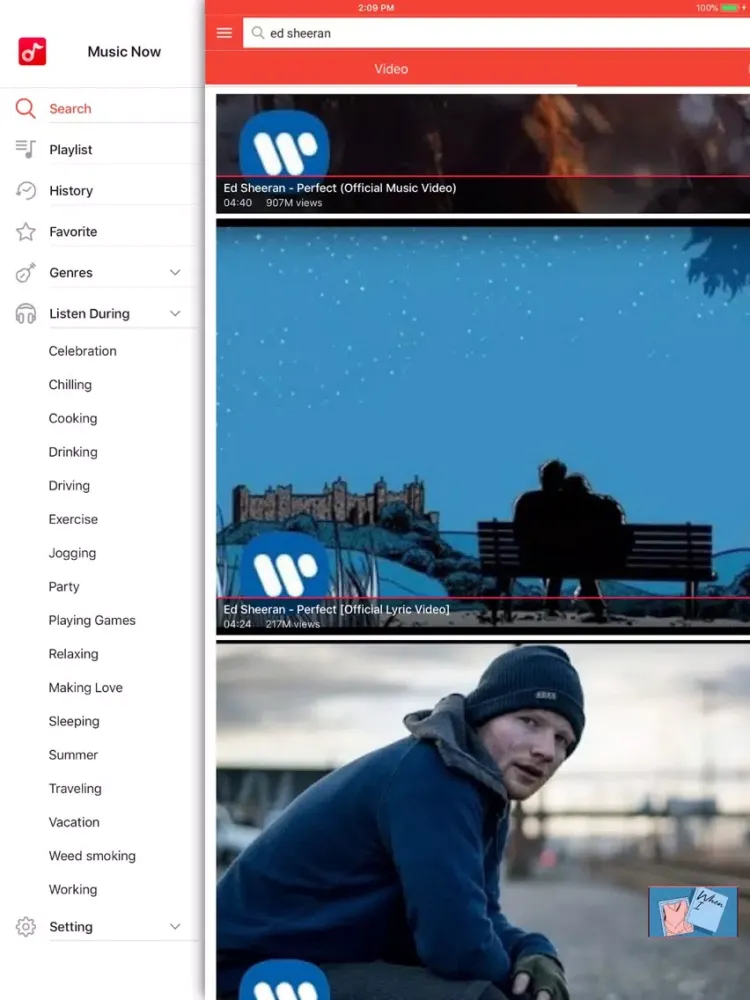Click the Genres guitar icon
Viewport: 750px width, 1000px height.
coord(26,272)
